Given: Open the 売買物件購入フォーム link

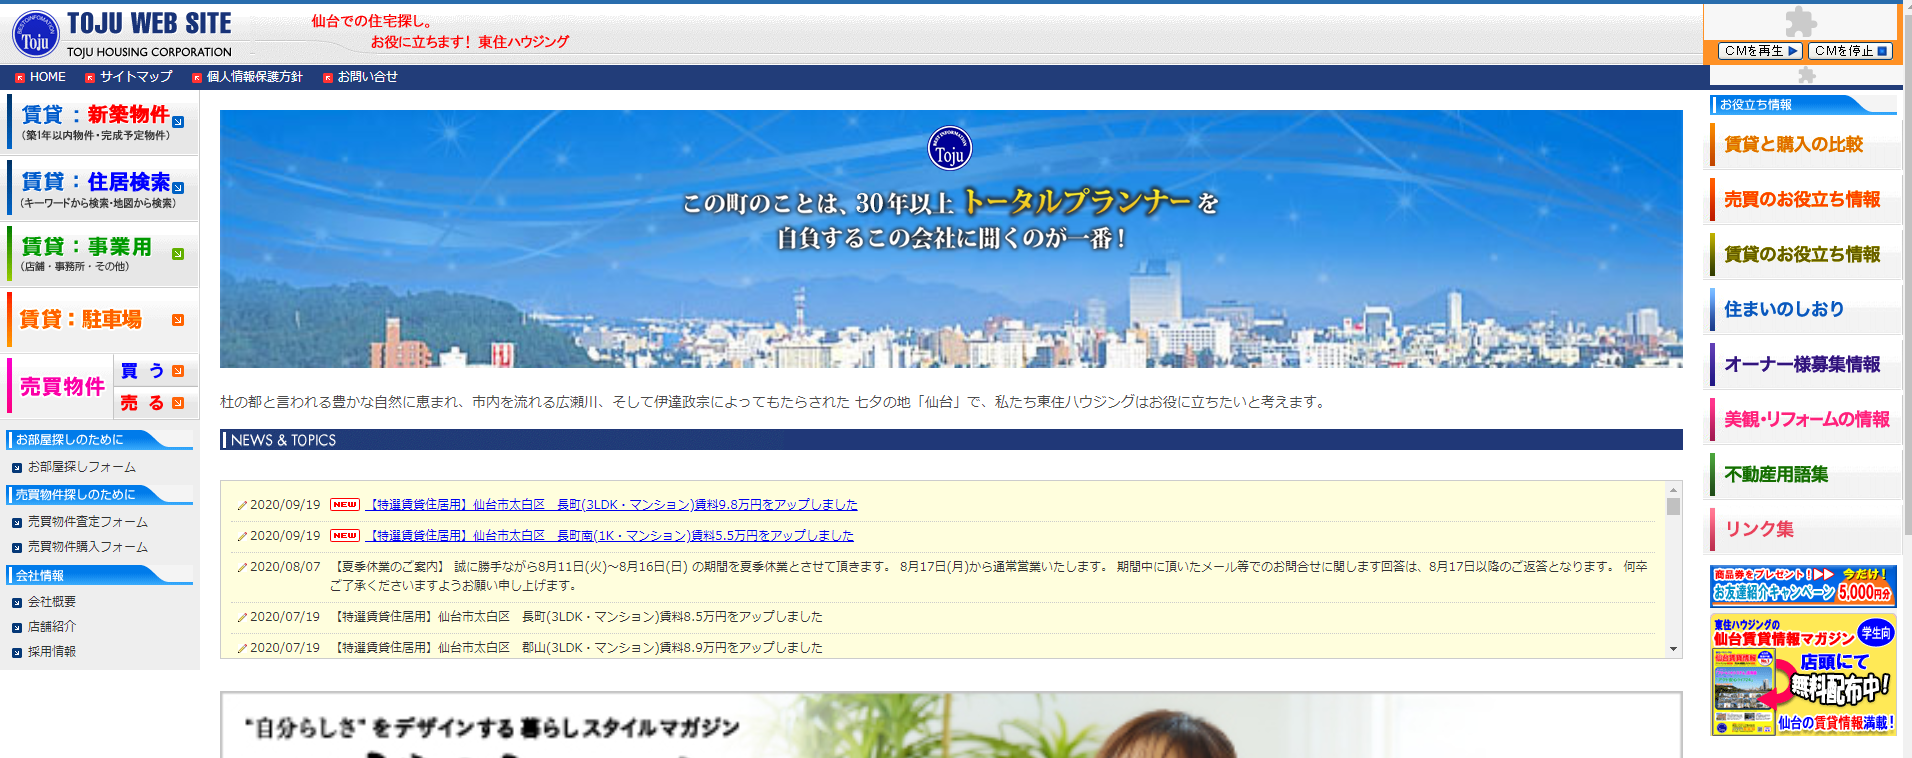Looking at the screenshot, I should pos(88,547).
